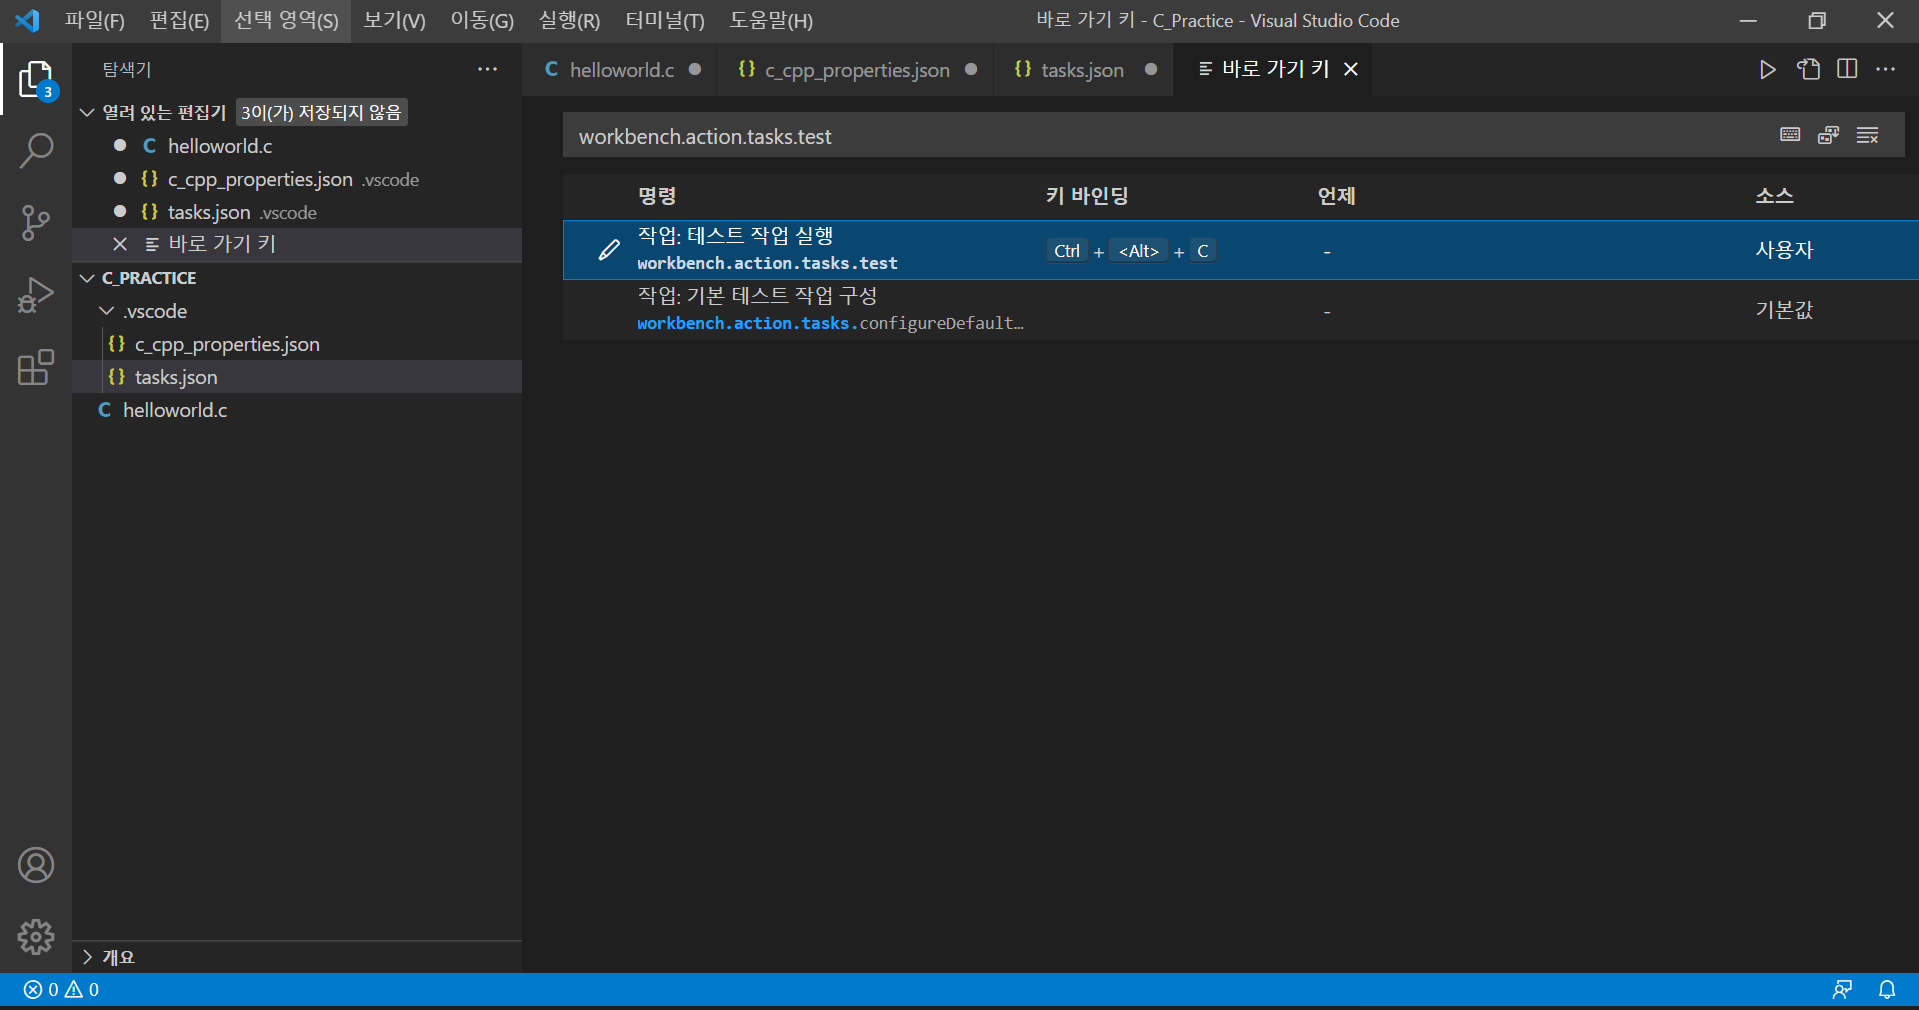
Task: Select tasks.json in open editors list
Action: point(297,212)
